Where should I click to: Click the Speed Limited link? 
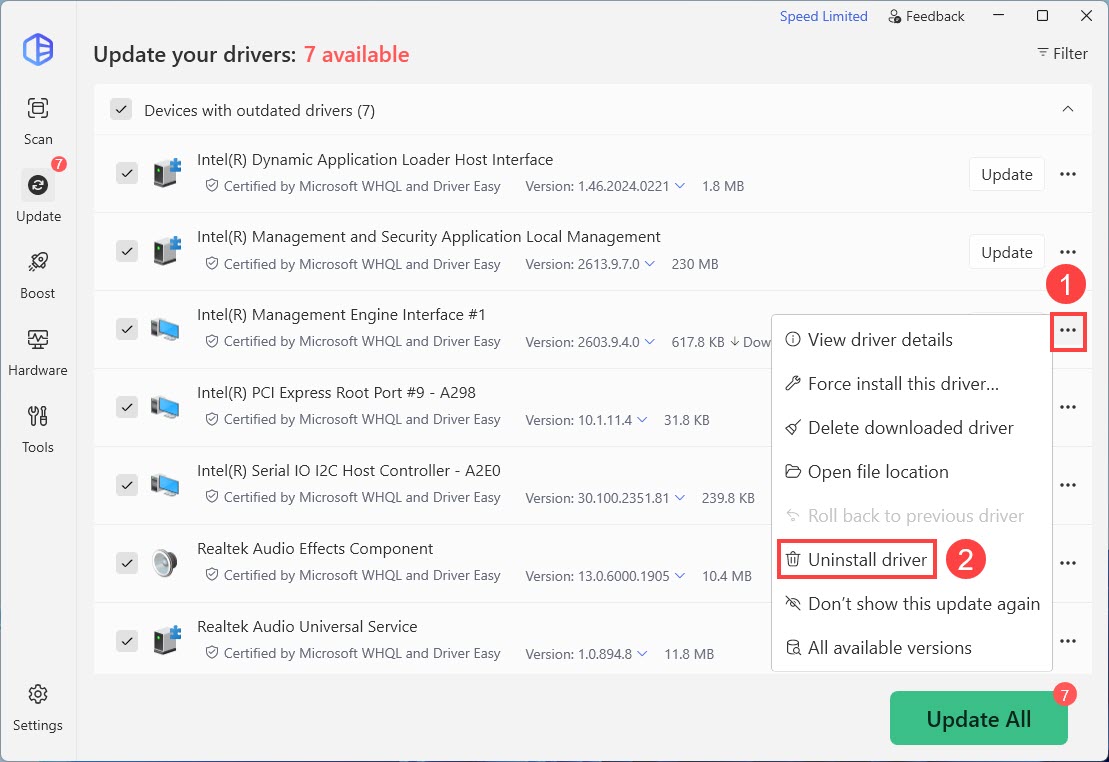pos(823,16)
